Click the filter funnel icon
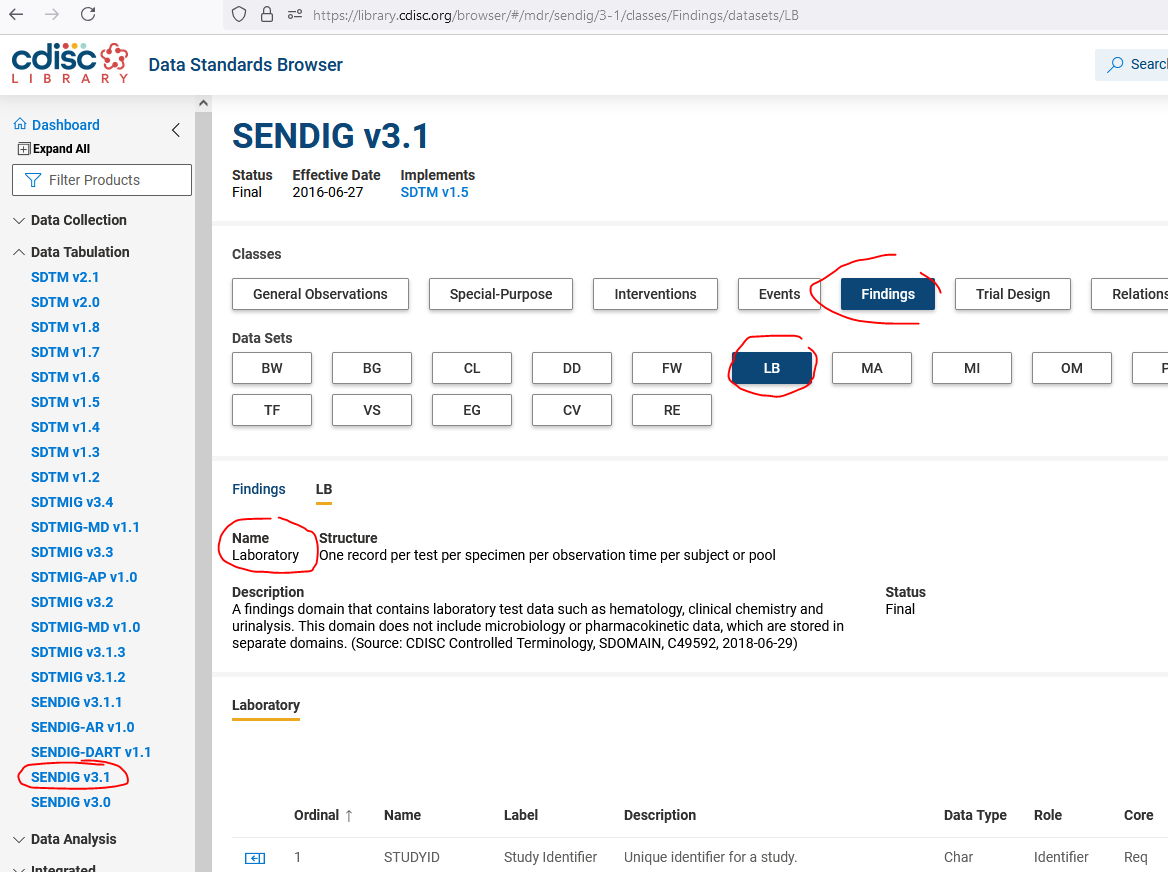The height and width of the screenshot is (872, 1168). click(x=33, y=180)
